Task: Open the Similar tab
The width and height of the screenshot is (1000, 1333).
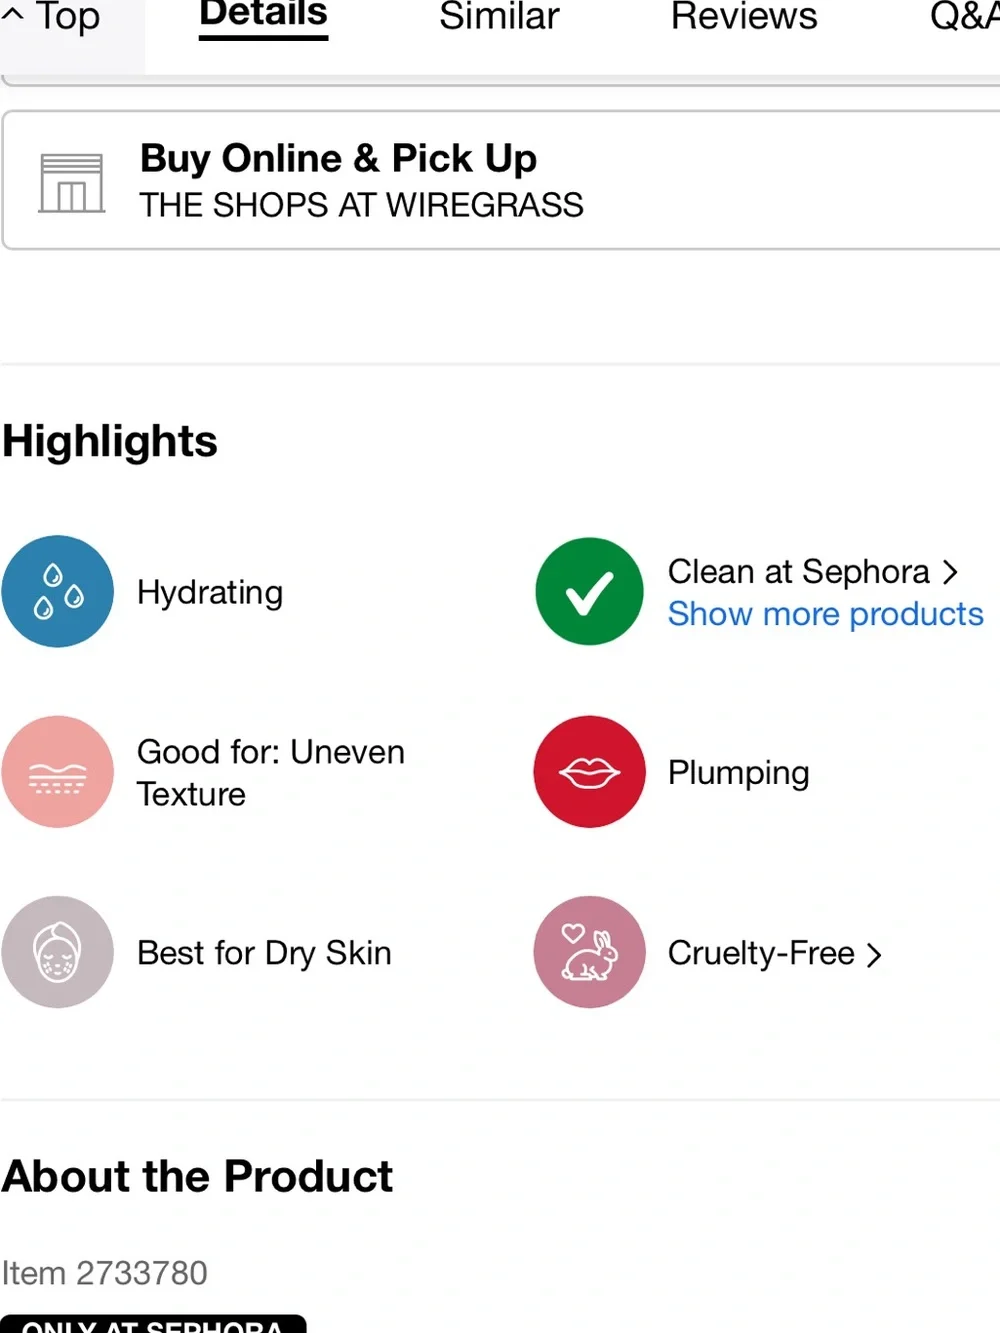Action: pos(499,16)
